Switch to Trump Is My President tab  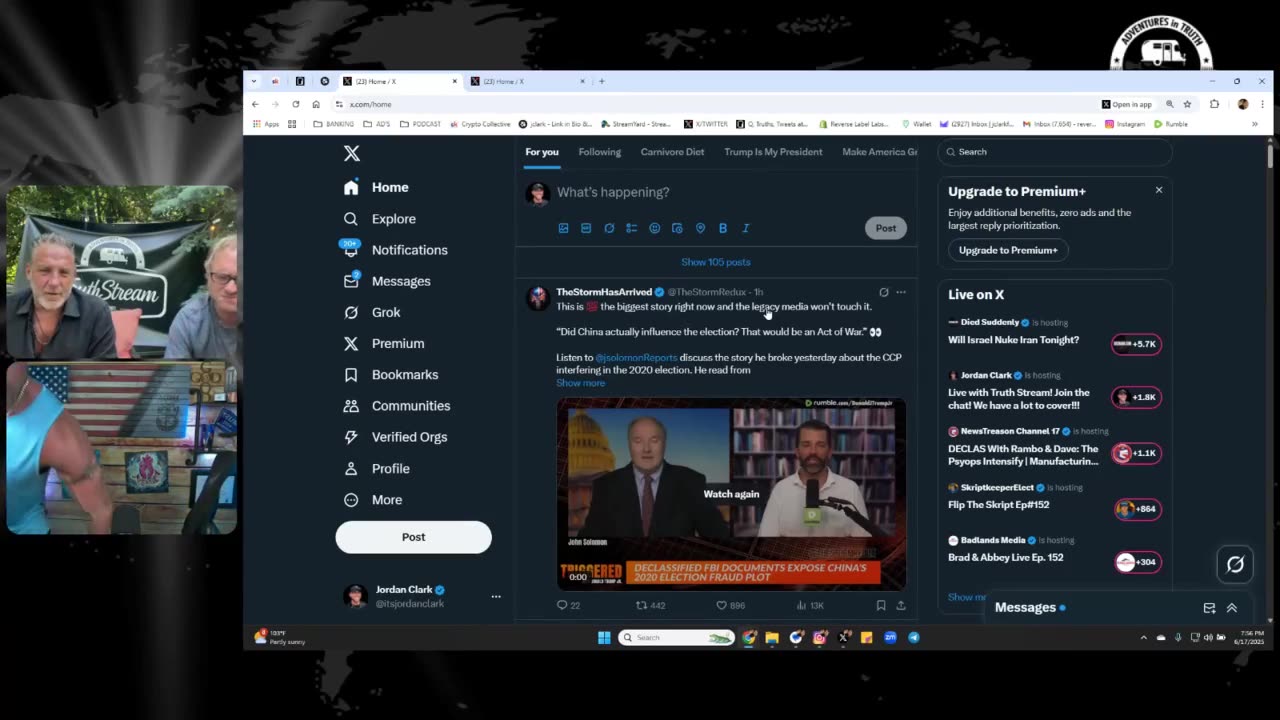tap(773, 152)
